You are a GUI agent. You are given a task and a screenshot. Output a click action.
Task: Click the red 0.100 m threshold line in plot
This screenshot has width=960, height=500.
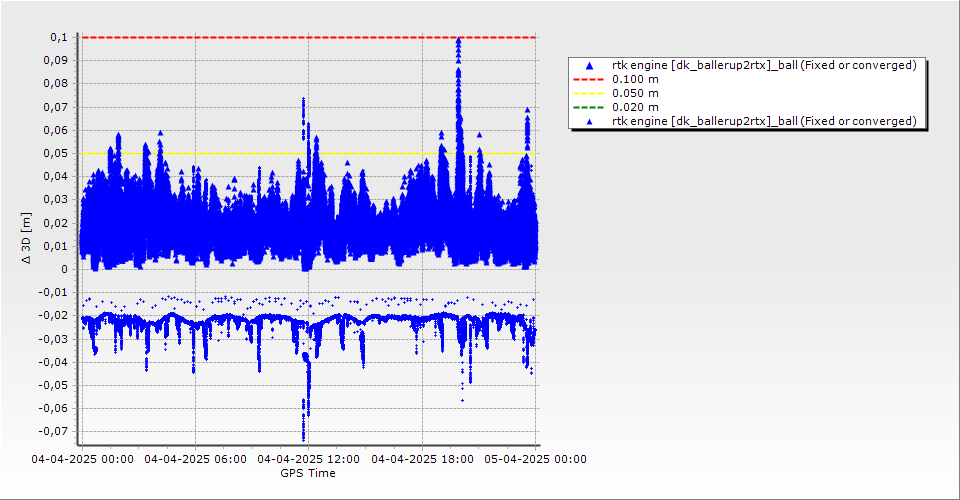(x=309, y=37)
